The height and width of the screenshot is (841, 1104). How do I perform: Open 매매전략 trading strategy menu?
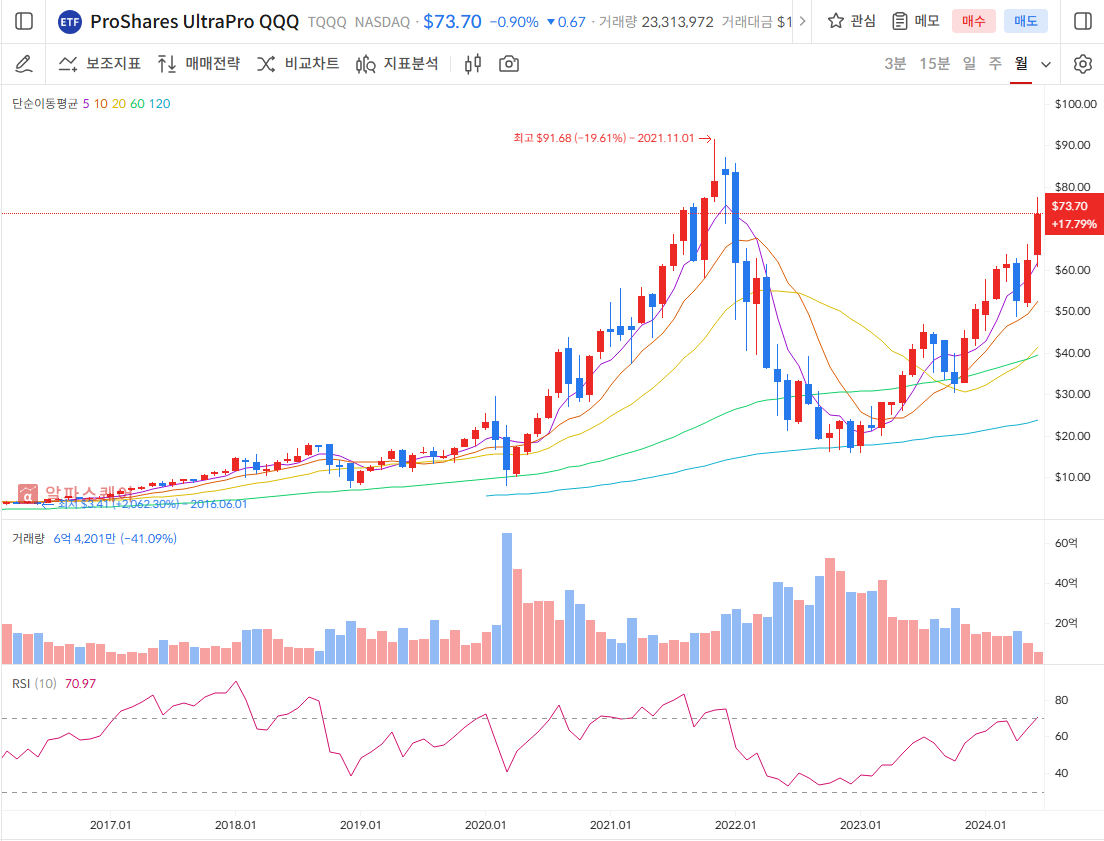199,64
